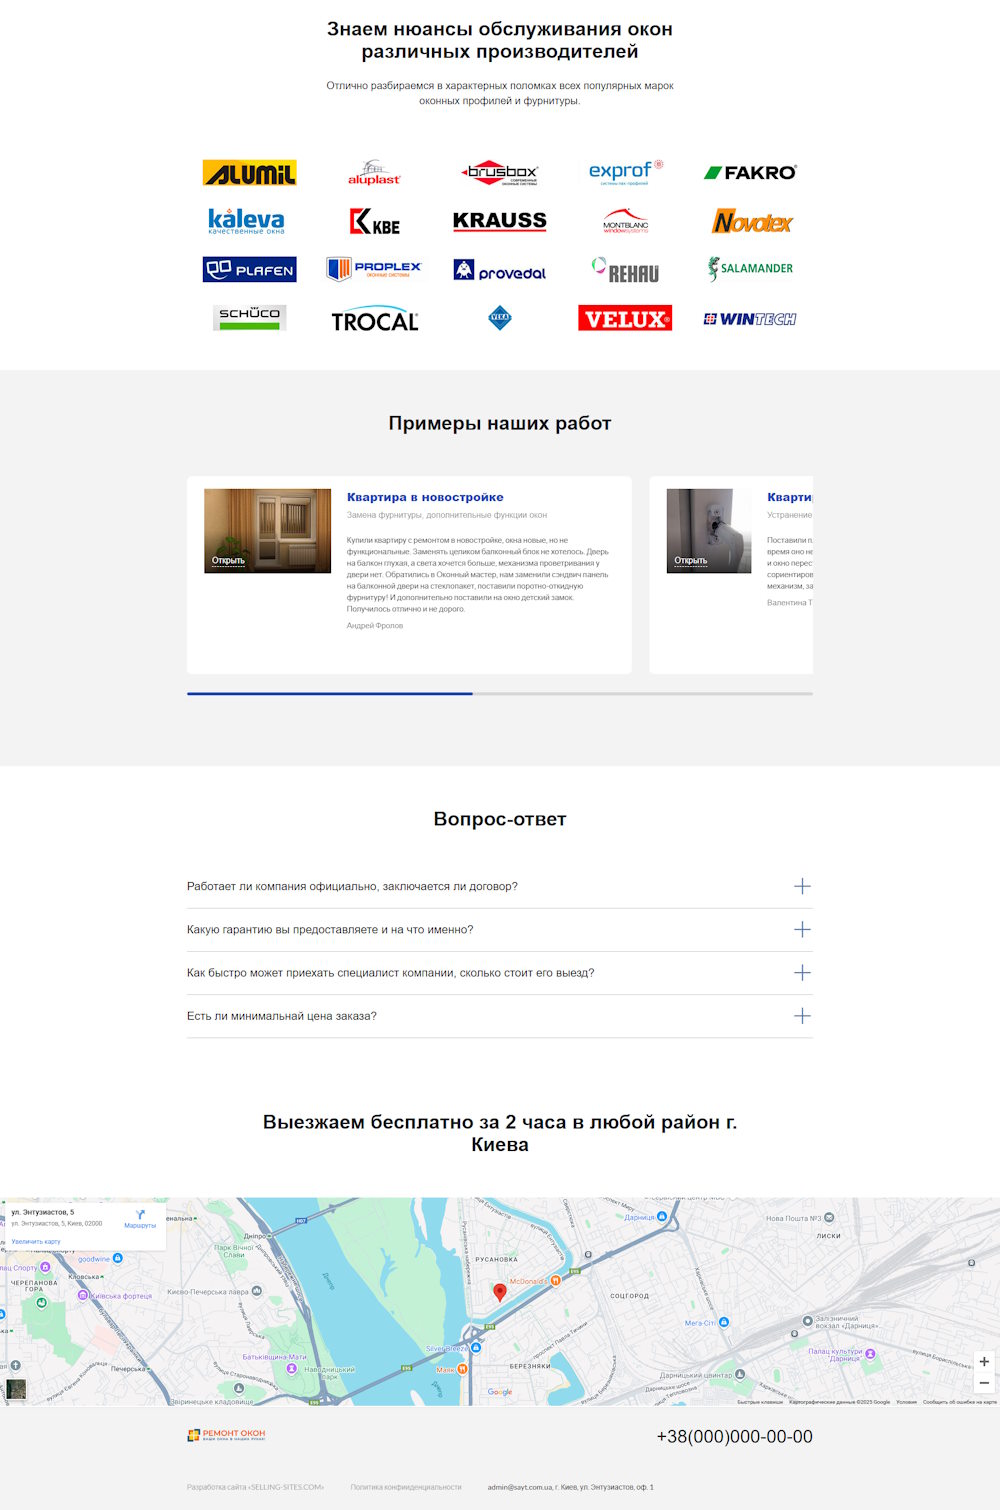Click the SCHÜCO brand logo
1000x1510 pixels.
(x=250, y=318)
